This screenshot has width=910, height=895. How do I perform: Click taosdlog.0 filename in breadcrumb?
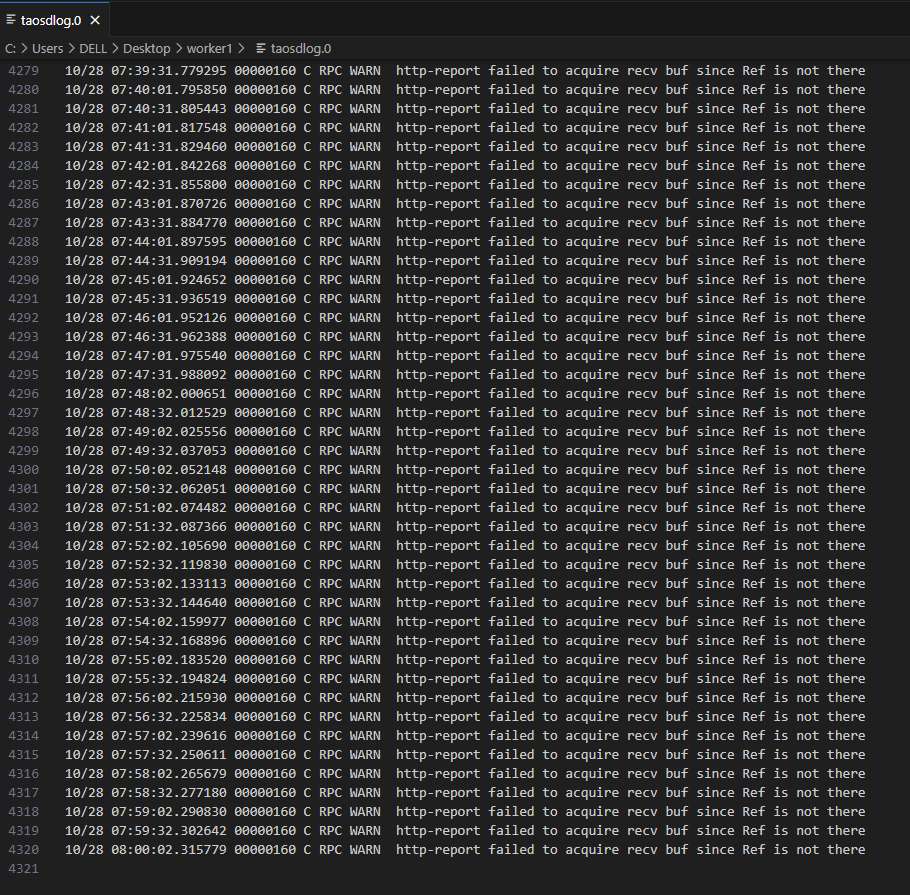[301, 48]
